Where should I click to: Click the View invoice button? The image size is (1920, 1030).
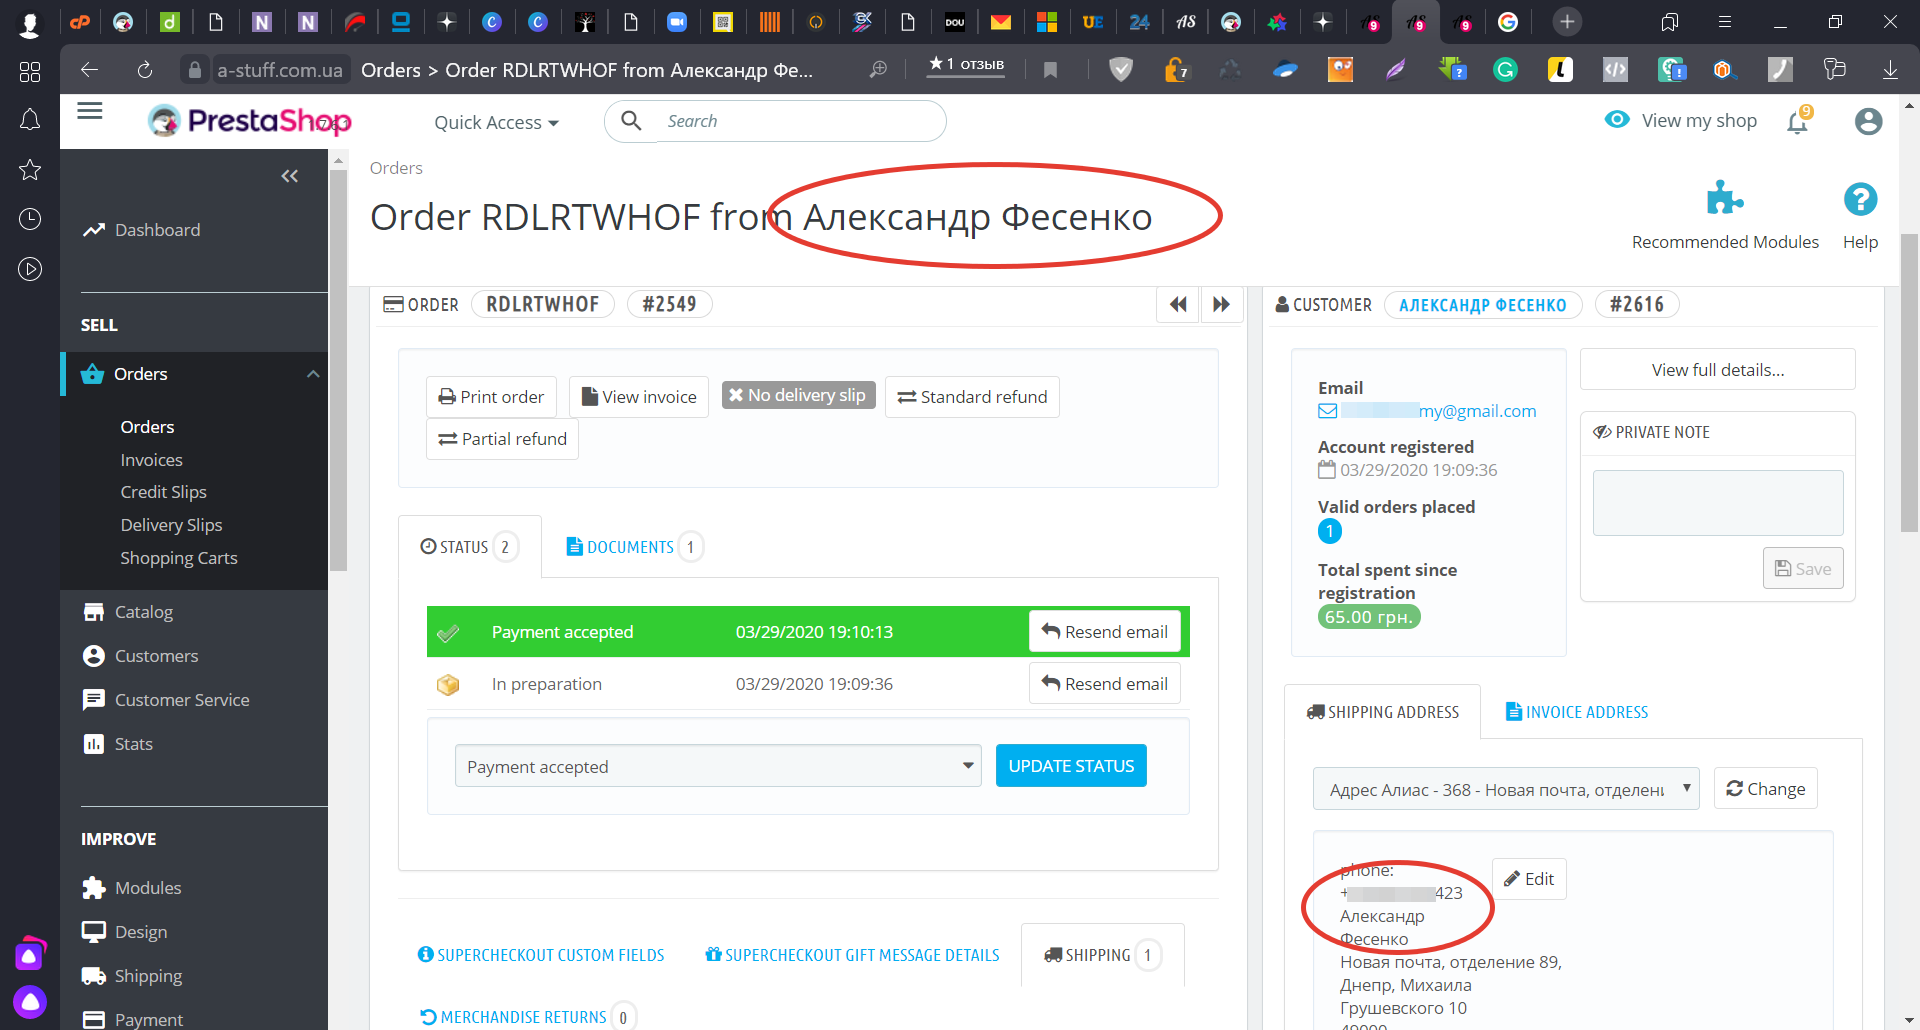coord(639,397)
